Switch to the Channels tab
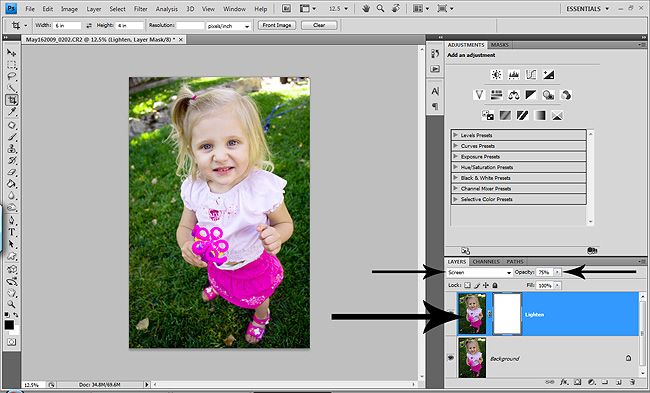This screenshot has height=393, width=650. pos(486,262)
